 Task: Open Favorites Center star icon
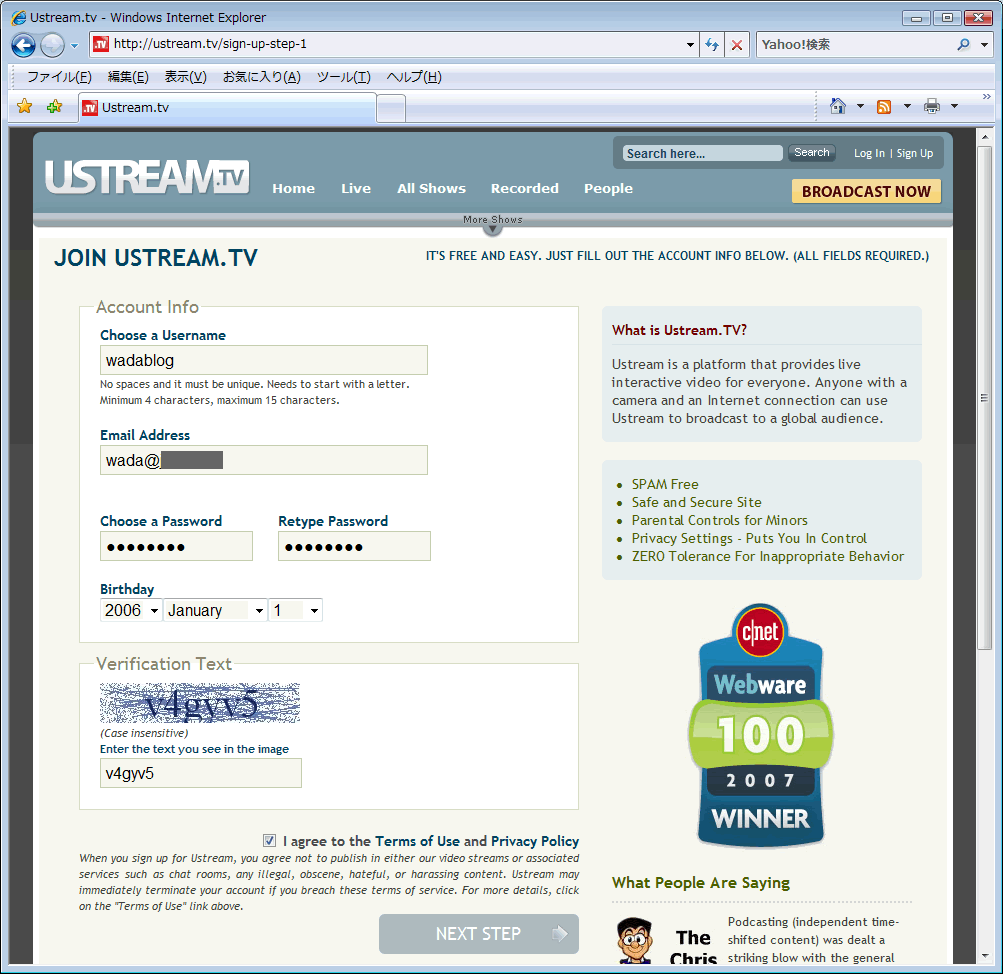[25, 107]
